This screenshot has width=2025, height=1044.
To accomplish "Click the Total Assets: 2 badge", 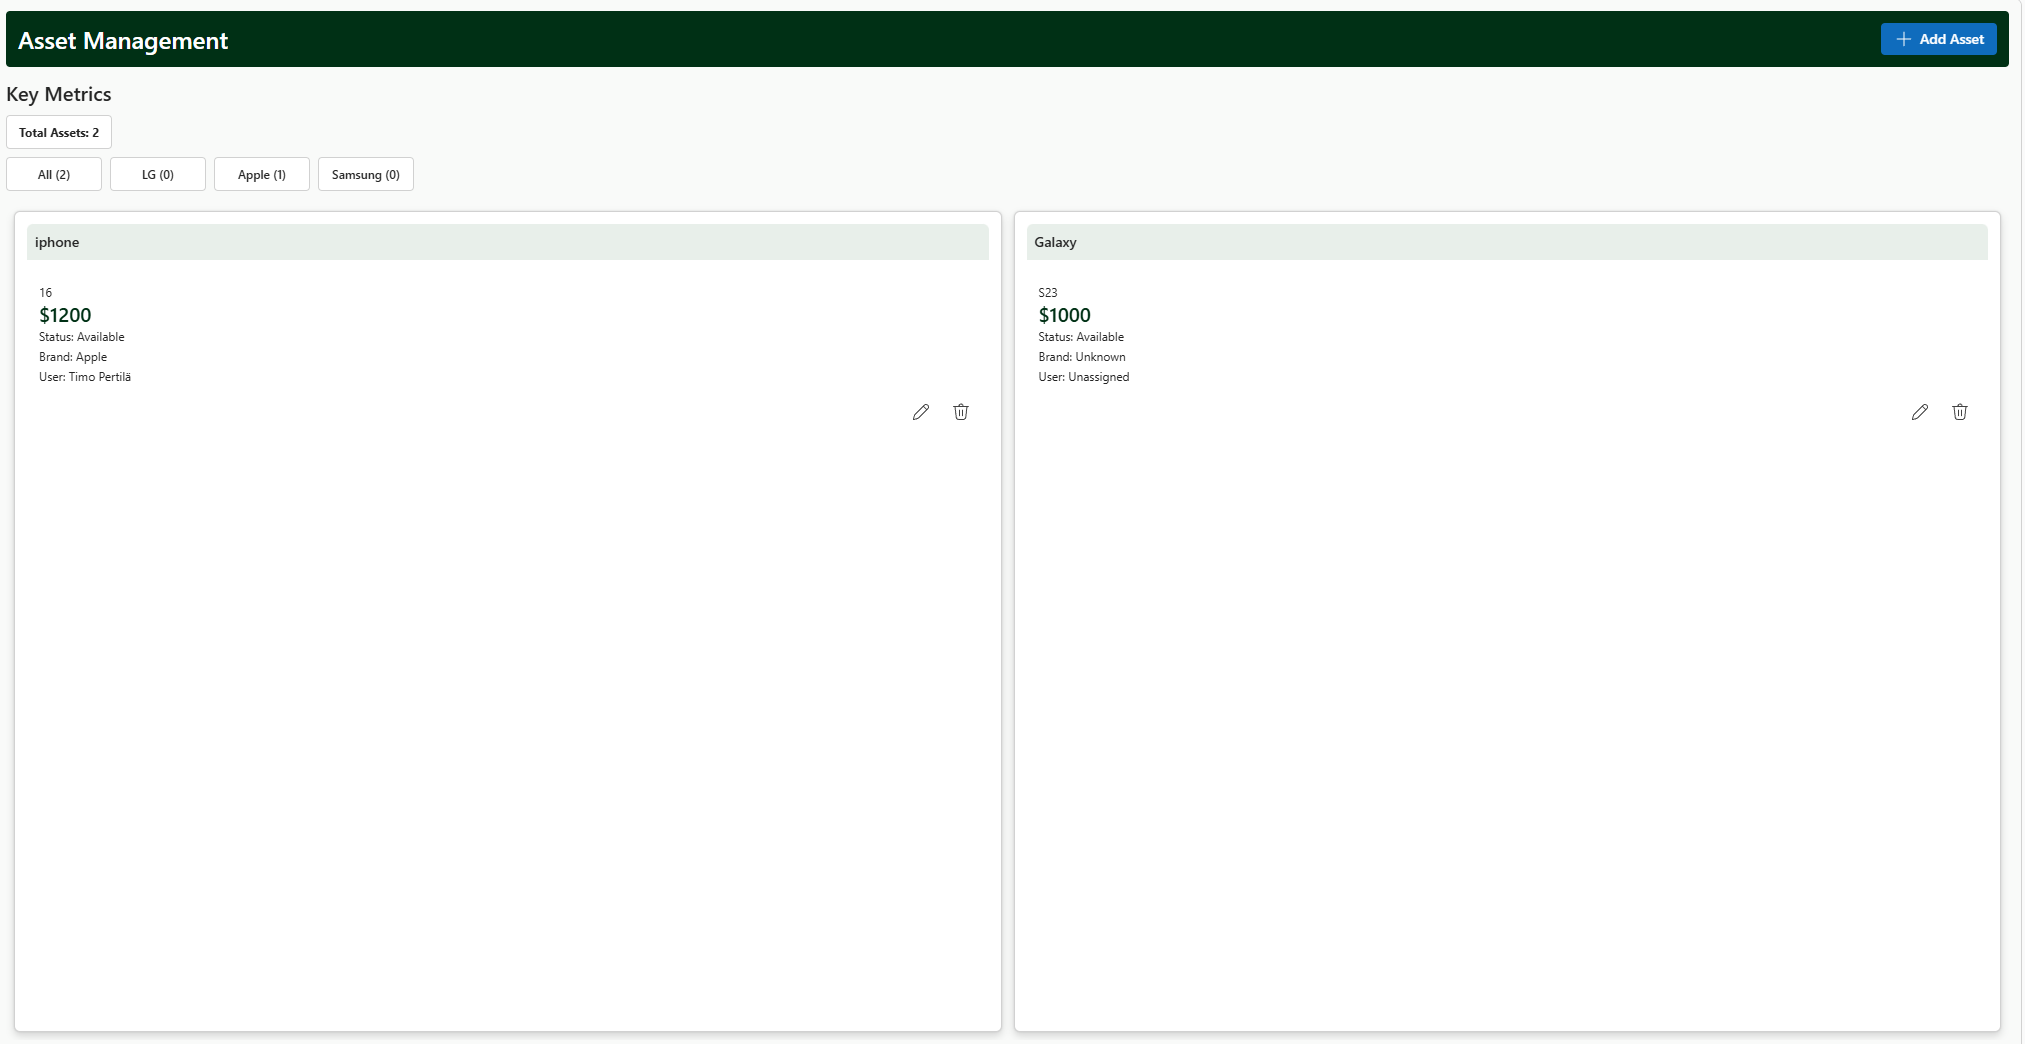I will (x=59, y=132).
